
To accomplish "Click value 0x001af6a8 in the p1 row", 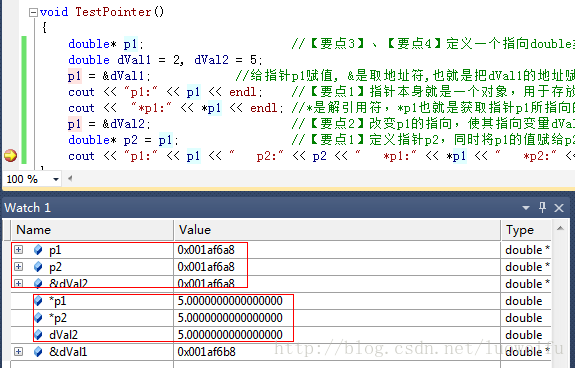I will coord(206,250).
